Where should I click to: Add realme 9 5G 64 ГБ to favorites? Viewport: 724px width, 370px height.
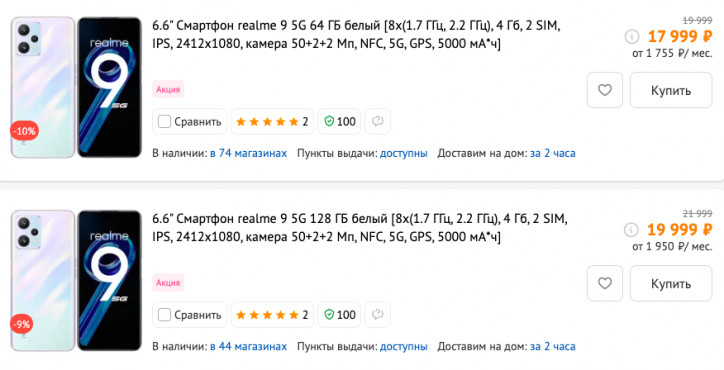point(604,90)
